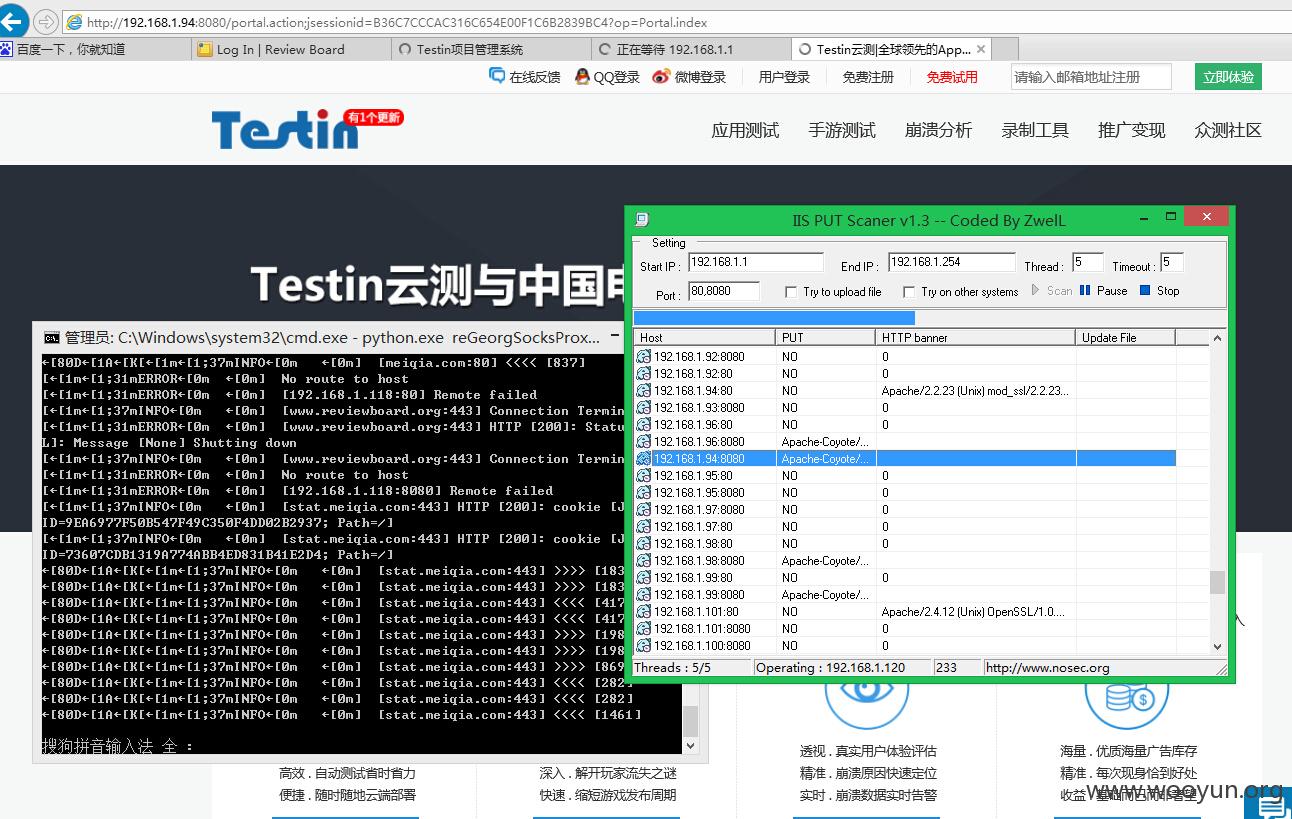Click the Scan play icon in scanner
Image resolution: width=1292 pixels, height=819 pixels.
coord(1036,291)
